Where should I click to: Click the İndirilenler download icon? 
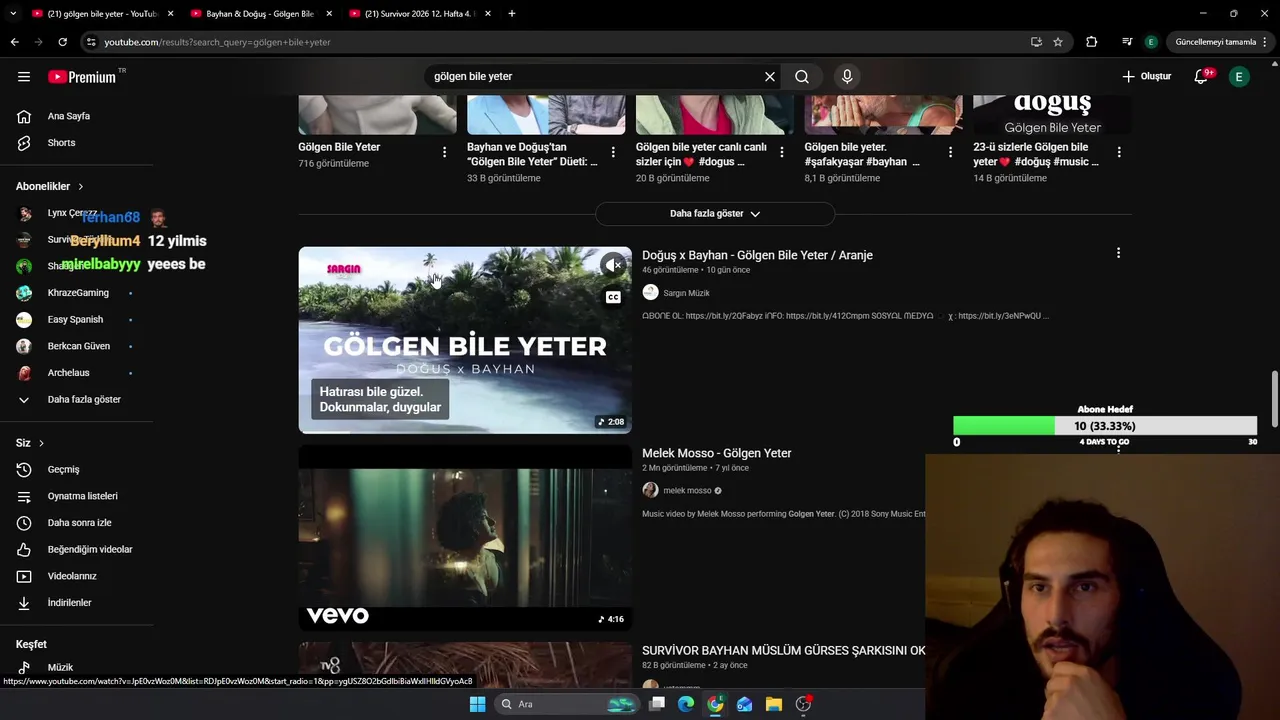(x=24, y=603)
